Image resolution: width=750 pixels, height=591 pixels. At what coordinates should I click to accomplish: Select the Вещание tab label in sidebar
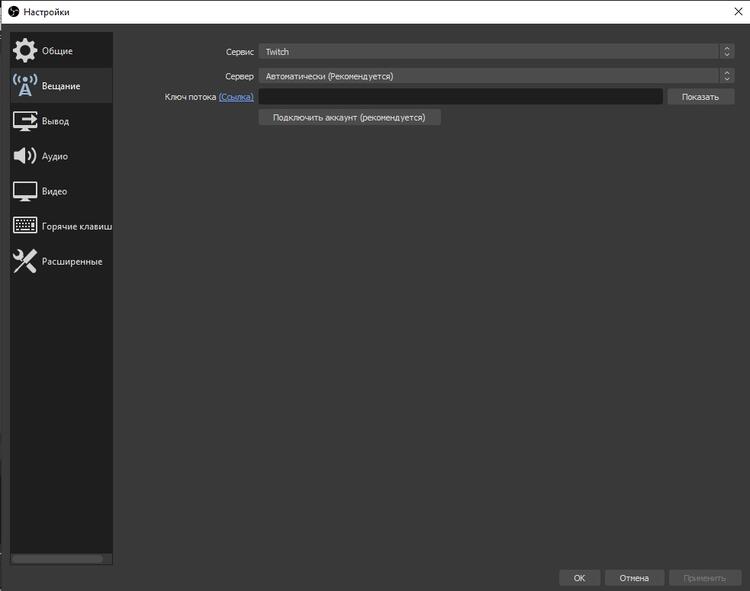tap(61, 86)
